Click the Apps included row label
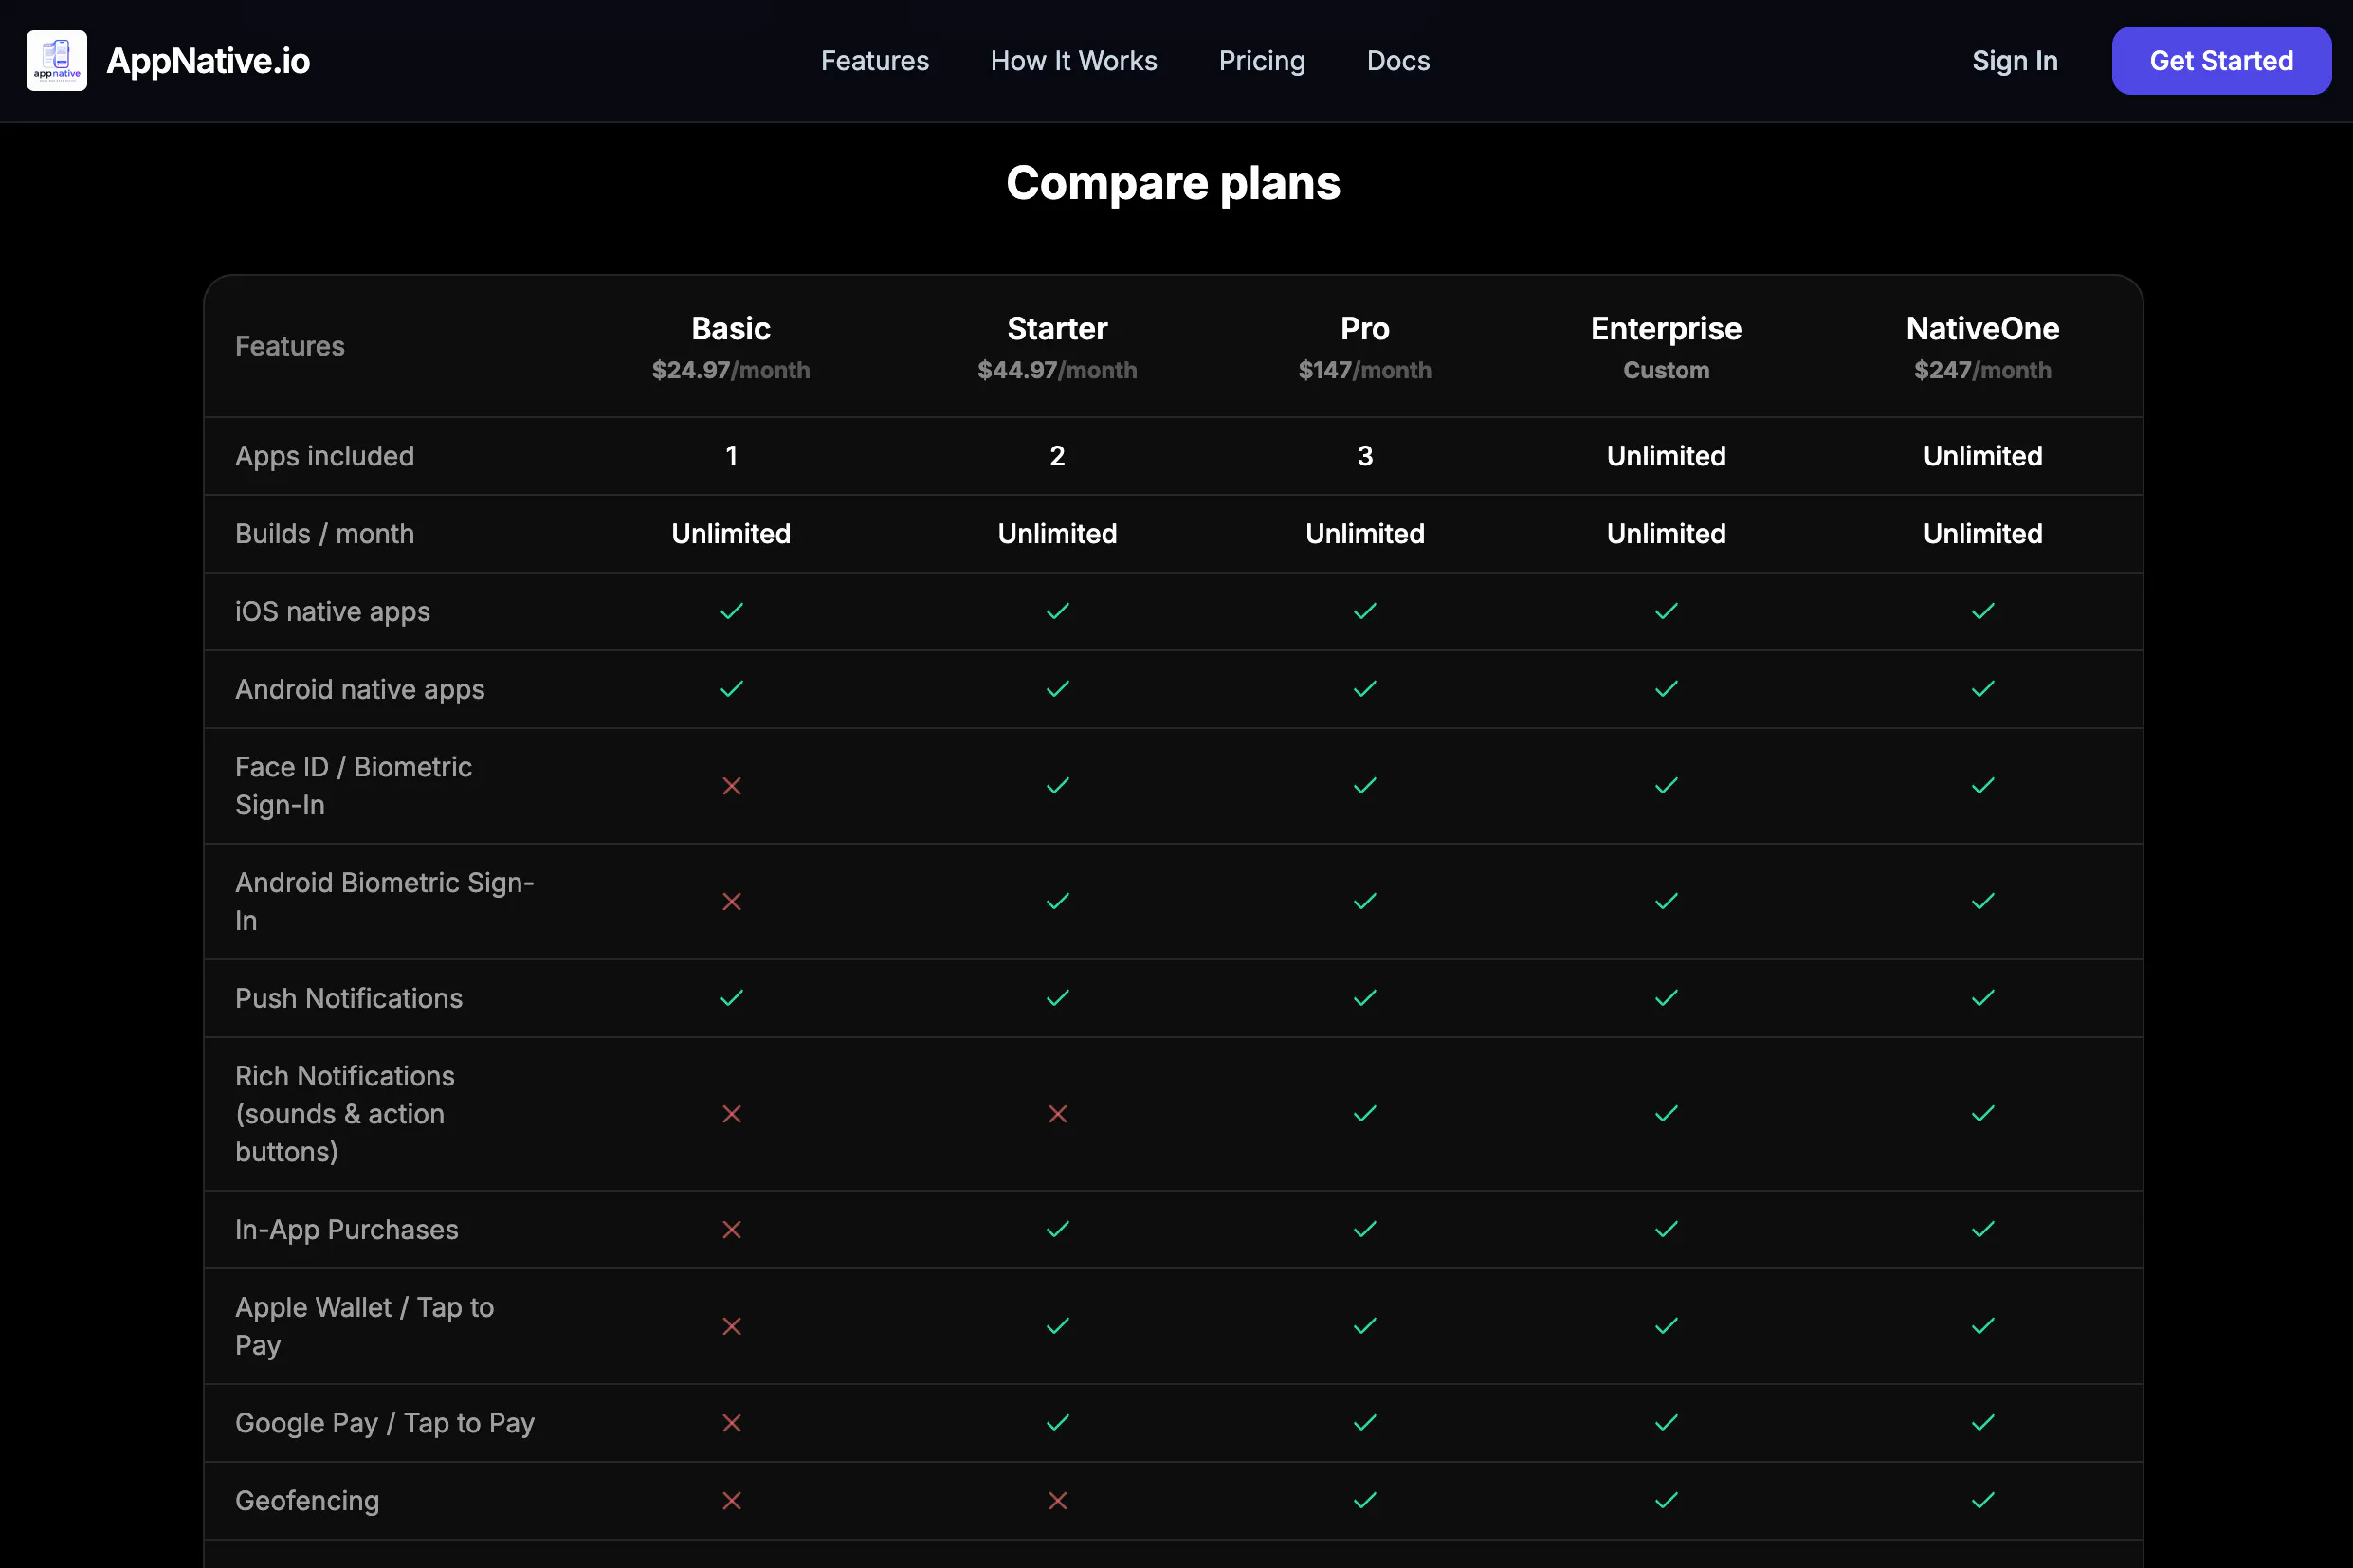 point(324,457)
